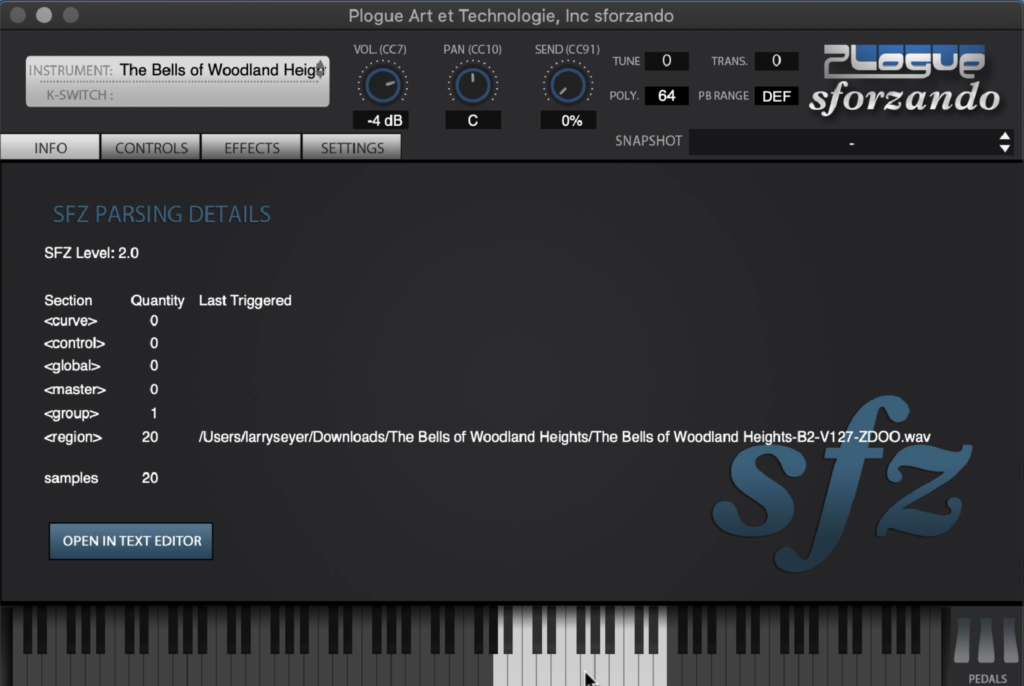Click the Last Triggered column header
The image size is (1024, 686).
245,301
